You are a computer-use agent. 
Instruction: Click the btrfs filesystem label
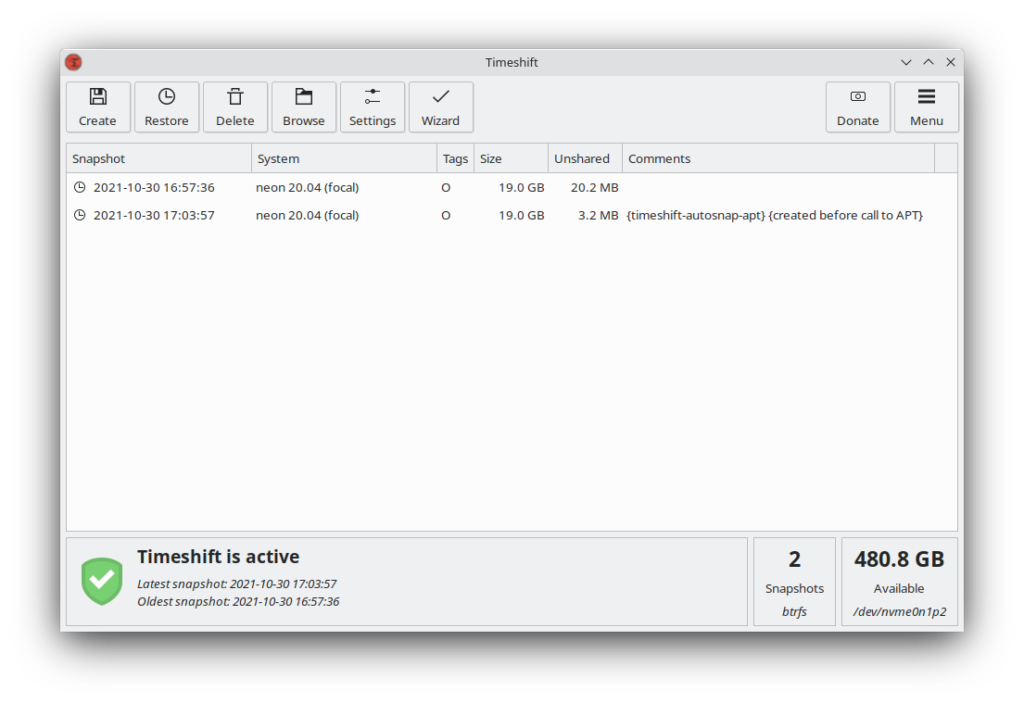pyautogui.click(x=794, y=612)
